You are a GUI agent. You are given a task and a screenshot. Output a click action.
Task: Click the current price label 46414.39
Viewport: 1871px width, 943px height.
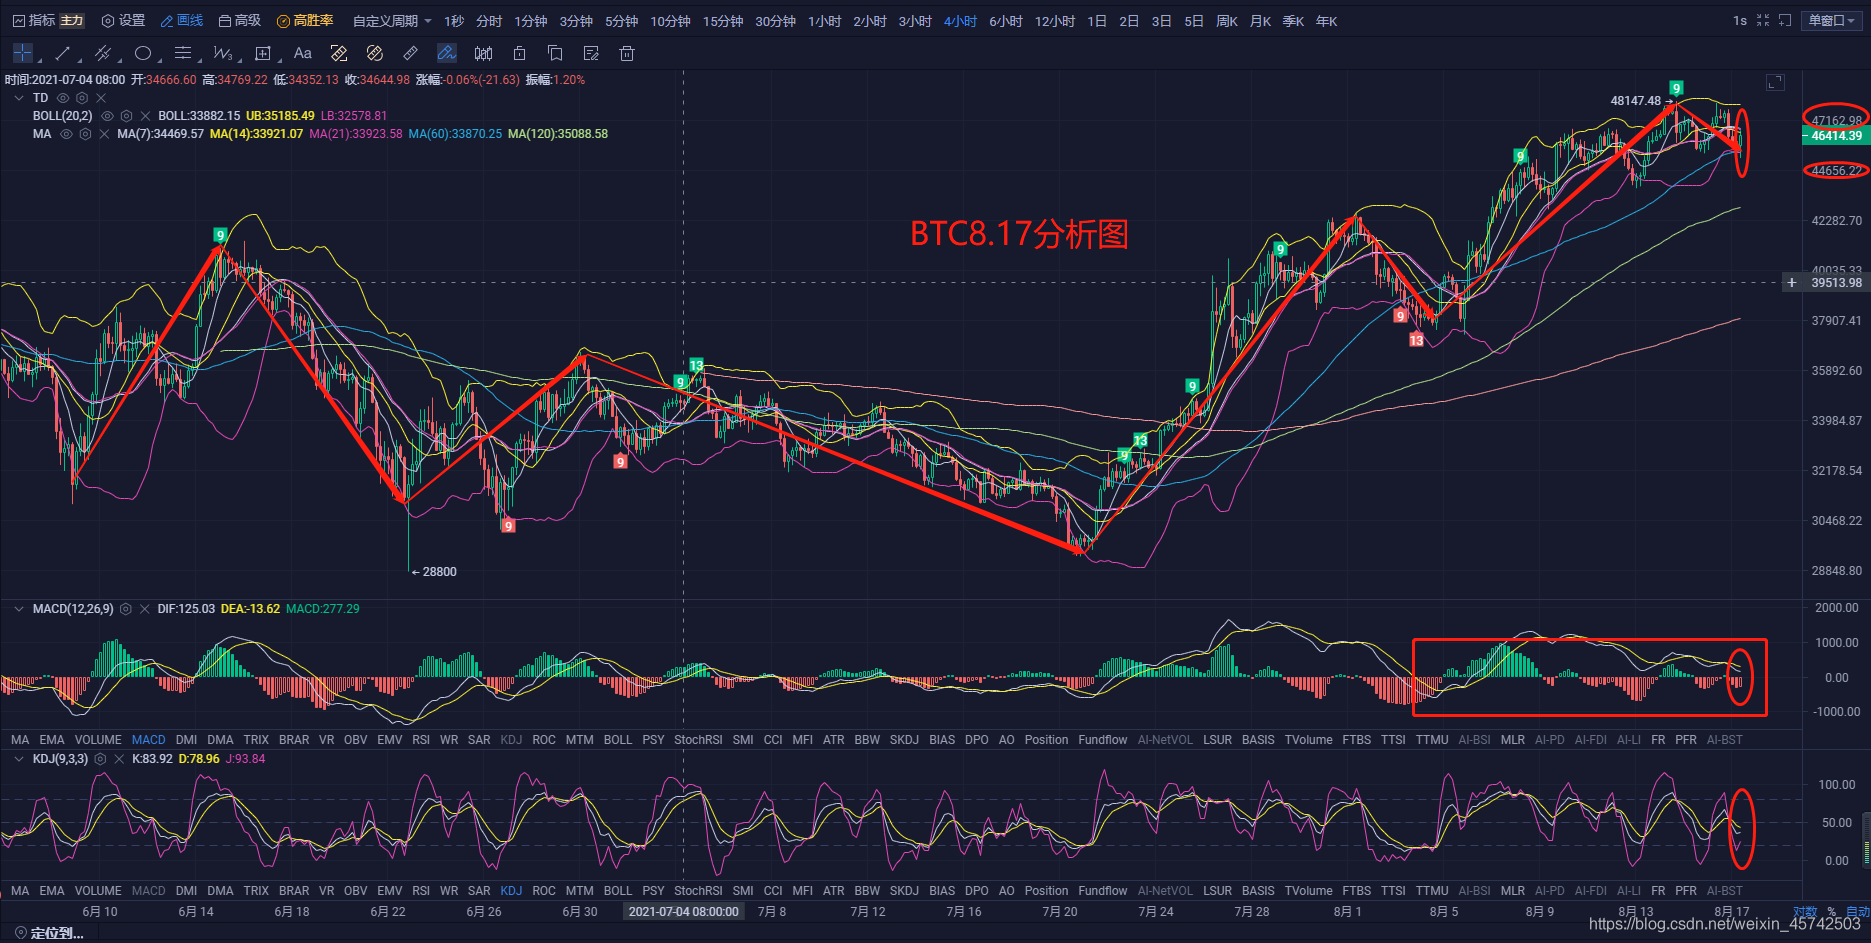(1837, 136)
